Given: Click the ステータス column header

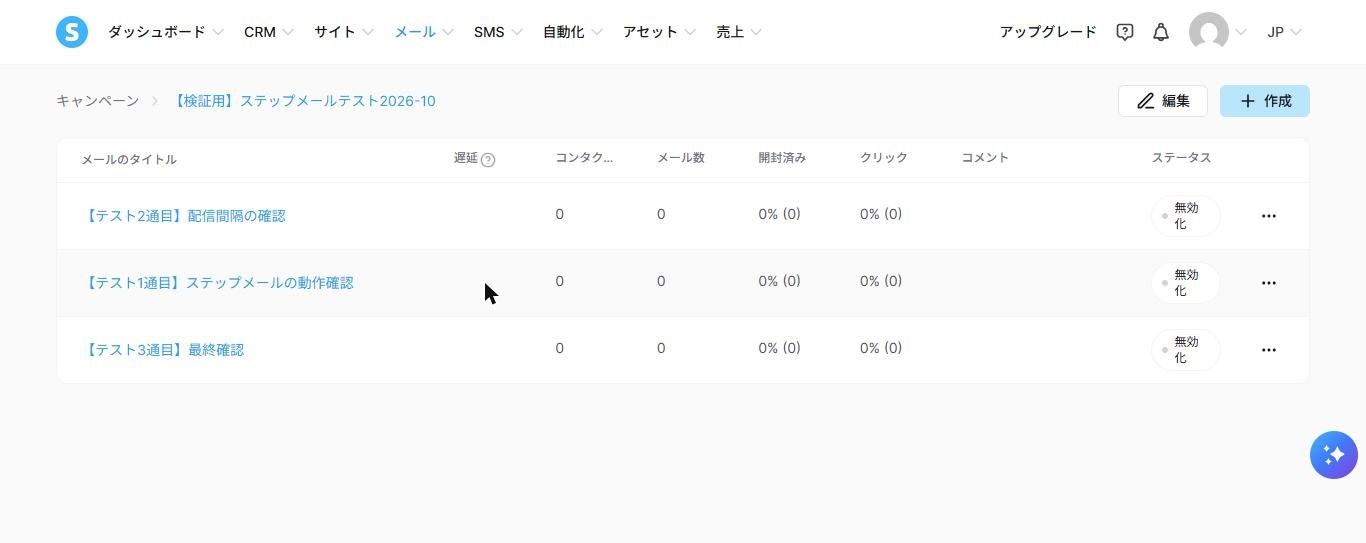Looking at the screenshot, I should click(1181, 158).
